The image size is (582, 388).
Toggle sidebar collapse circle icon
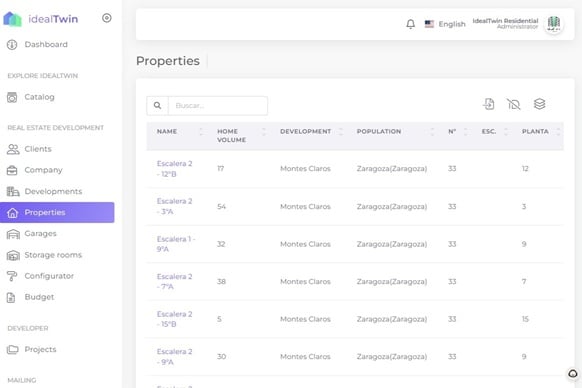[107, 18]
